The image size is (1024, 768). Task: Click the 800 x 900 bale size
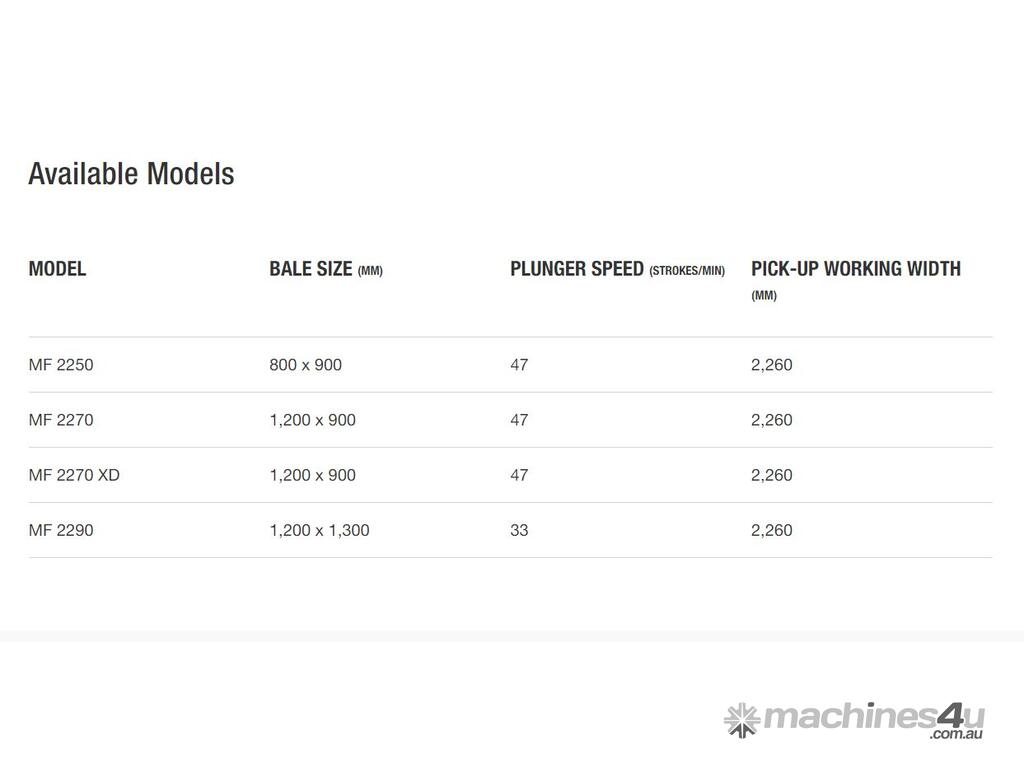pos(305,365)
